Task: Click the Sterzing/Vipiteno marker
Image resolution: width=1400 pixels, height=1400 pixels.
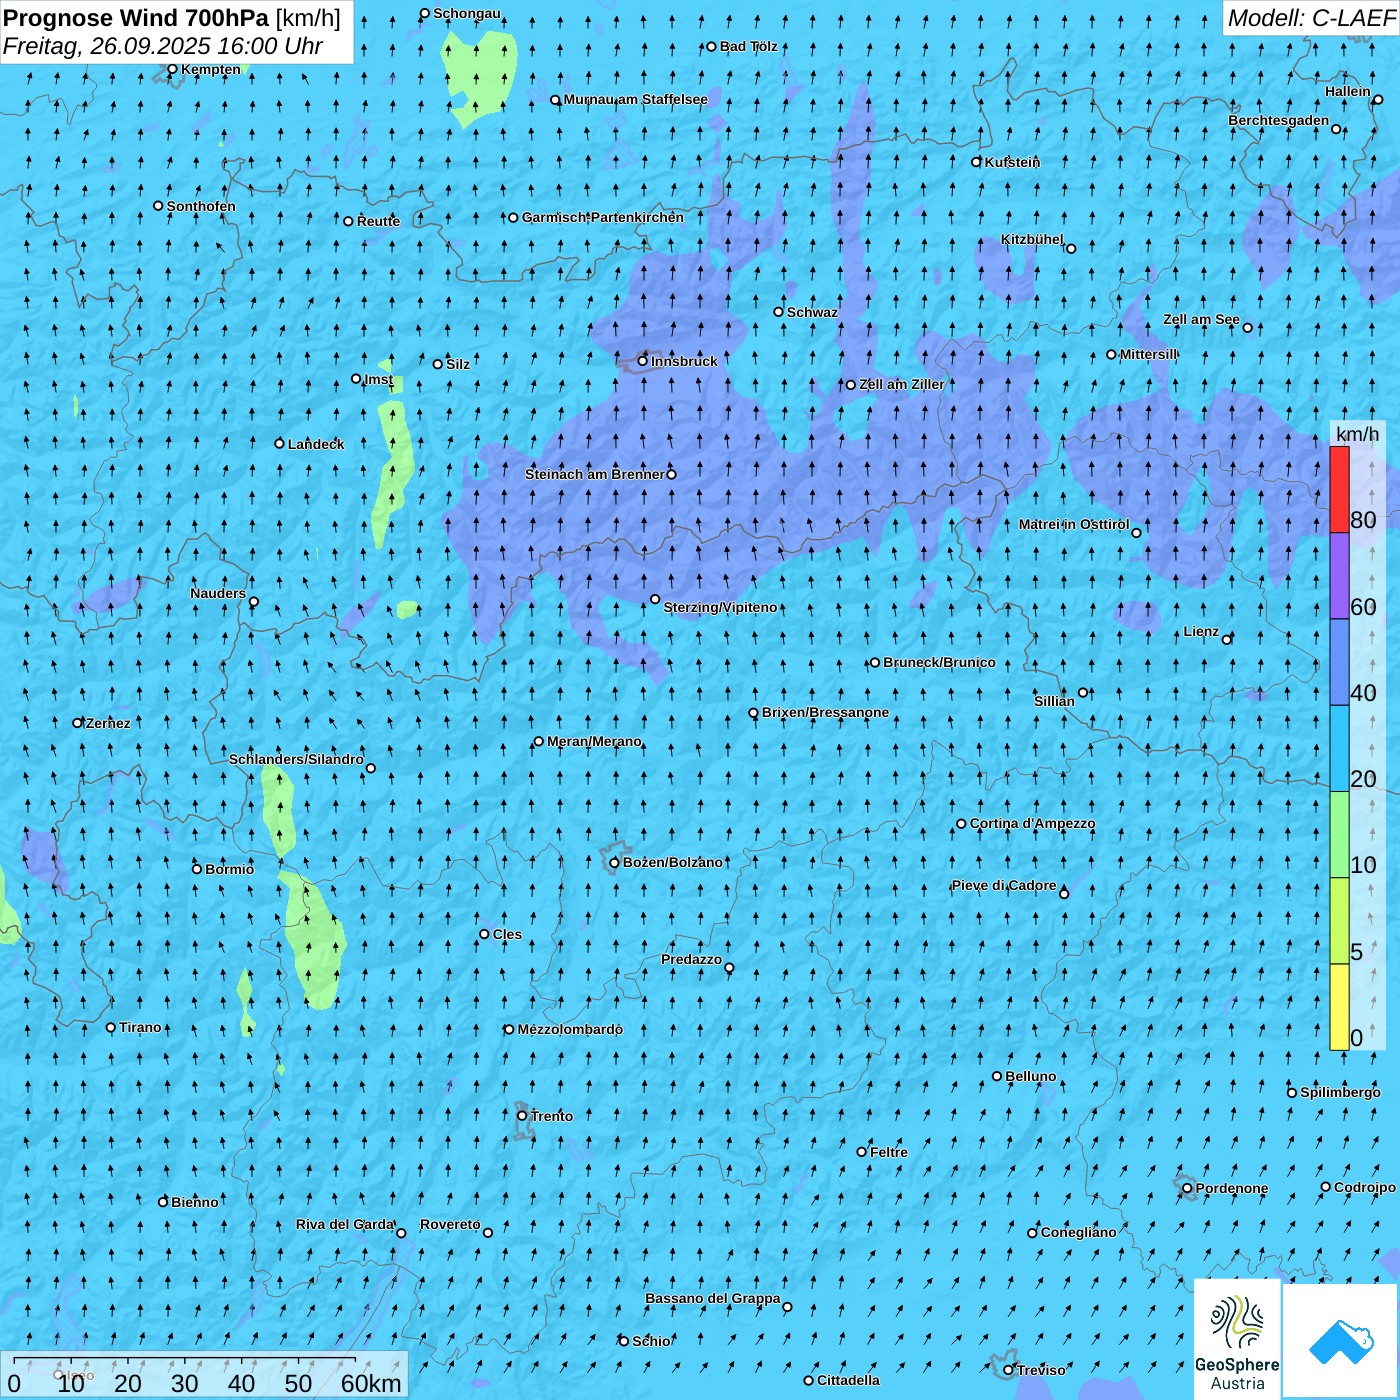Action: [x=655, y=599]
